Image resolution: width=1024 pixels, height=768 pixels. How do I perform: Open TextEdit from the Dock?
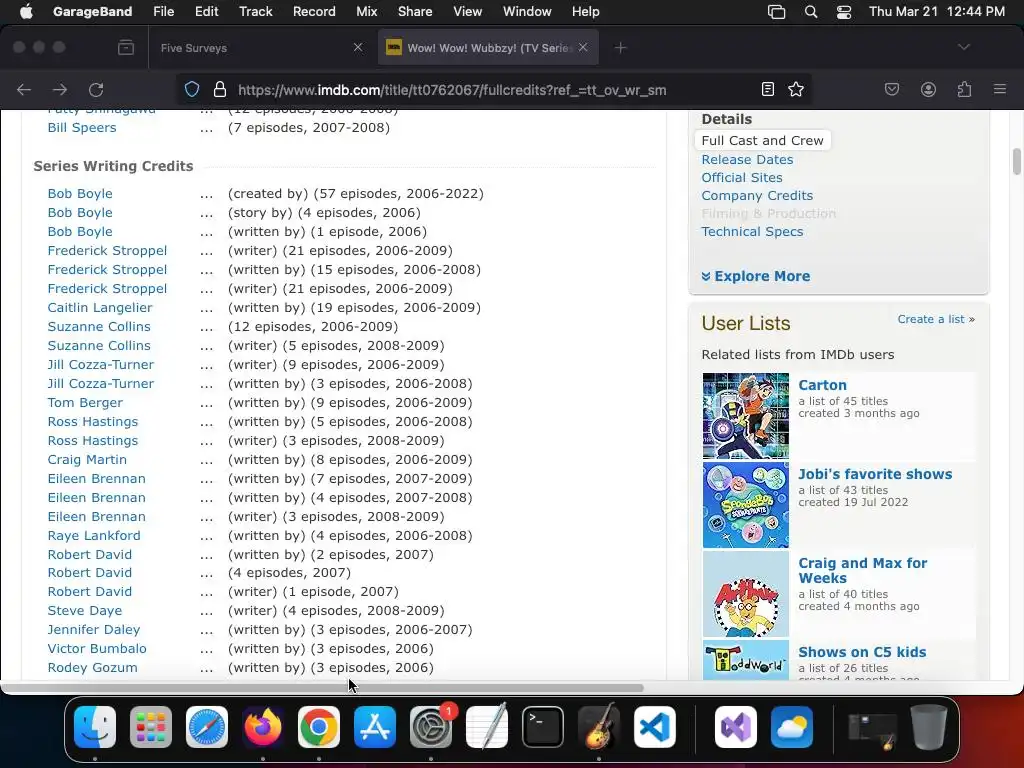(487, 727)
